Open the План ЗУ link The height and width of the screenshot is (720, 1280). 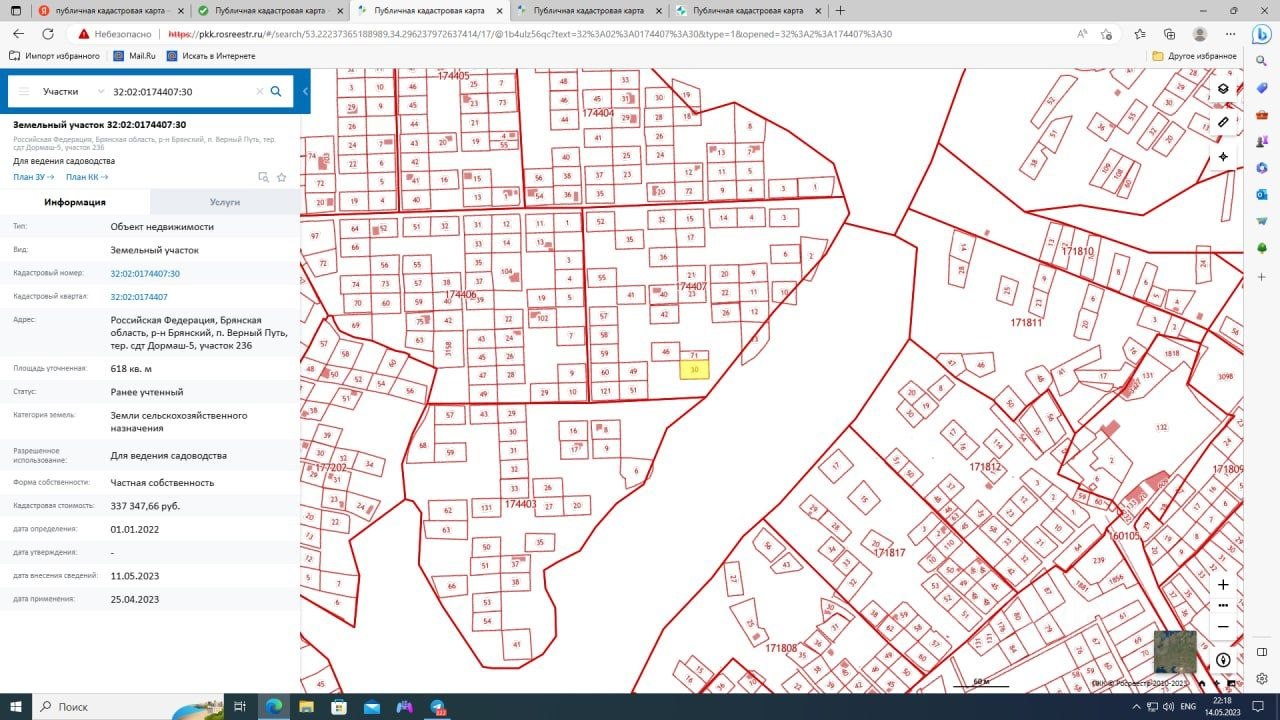click(x=34, y=177)
